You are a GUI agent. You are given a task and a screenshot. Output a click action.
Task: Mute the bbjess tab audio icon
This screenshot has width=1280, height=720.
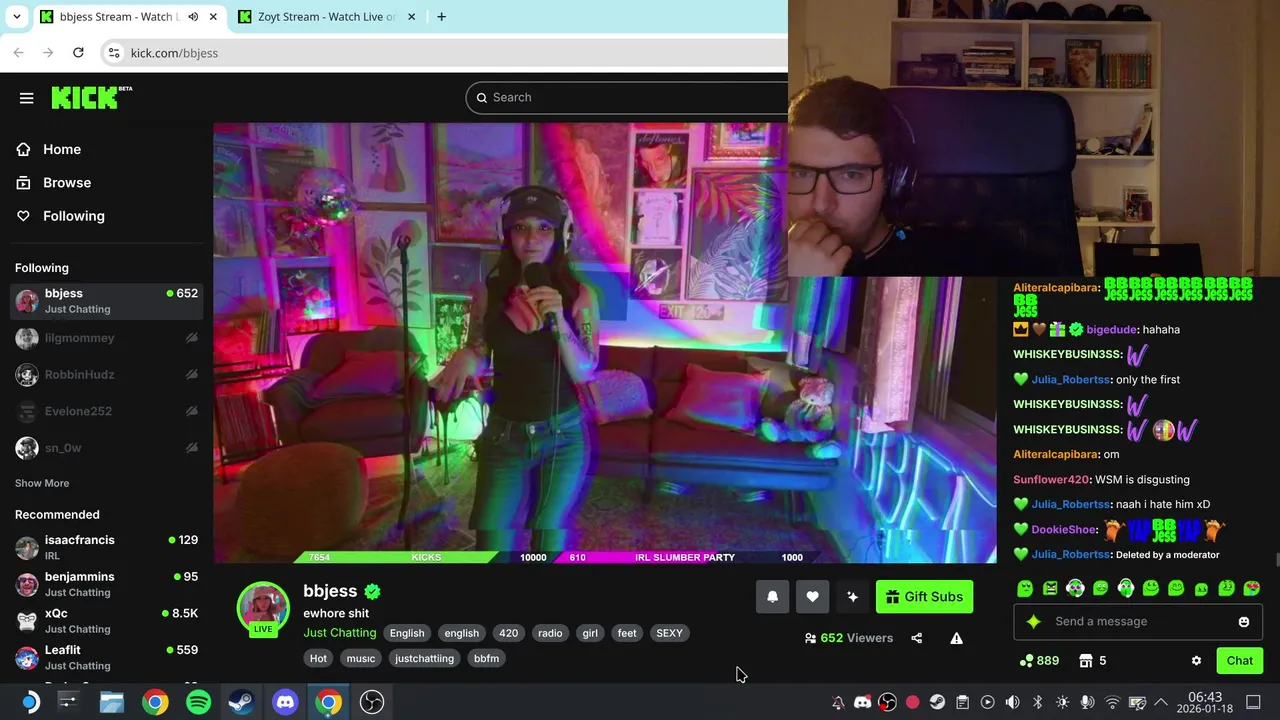pyautogui.click(x=192, y=17)
